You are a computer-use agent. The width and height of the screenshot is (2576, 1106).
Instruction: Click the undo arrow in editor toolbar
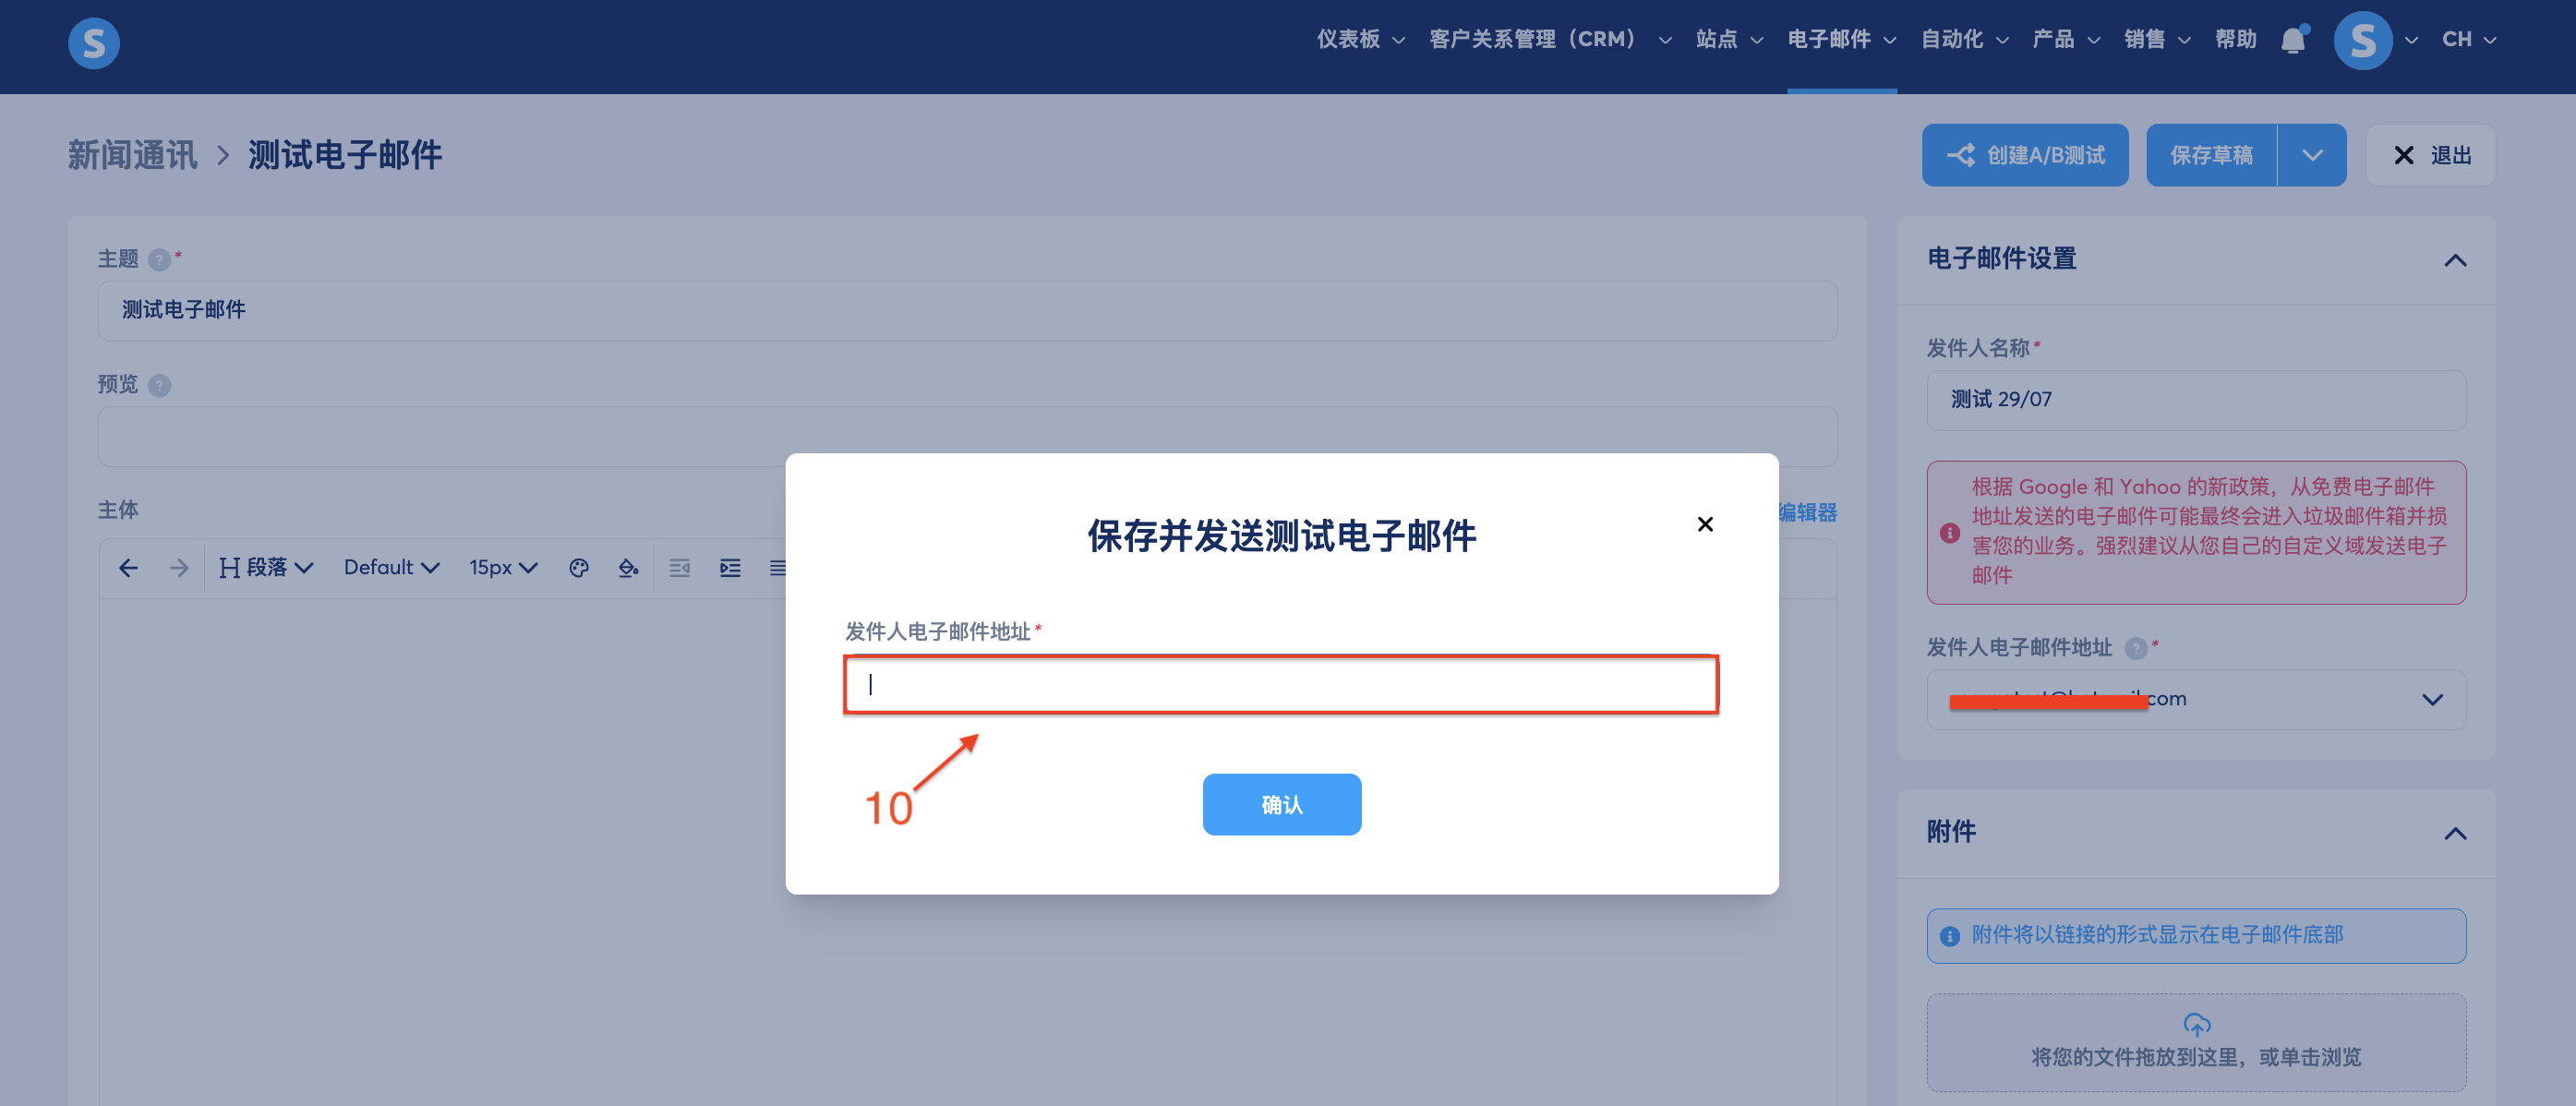[x=128, y=568]
